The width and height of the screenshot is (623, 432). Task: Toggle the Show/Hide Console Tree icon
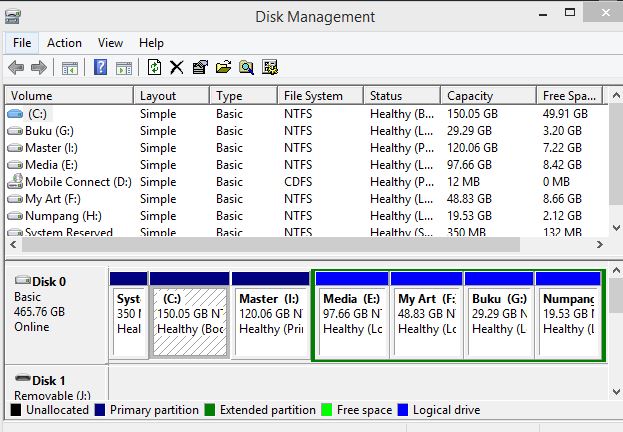click(x=70, y=68)
